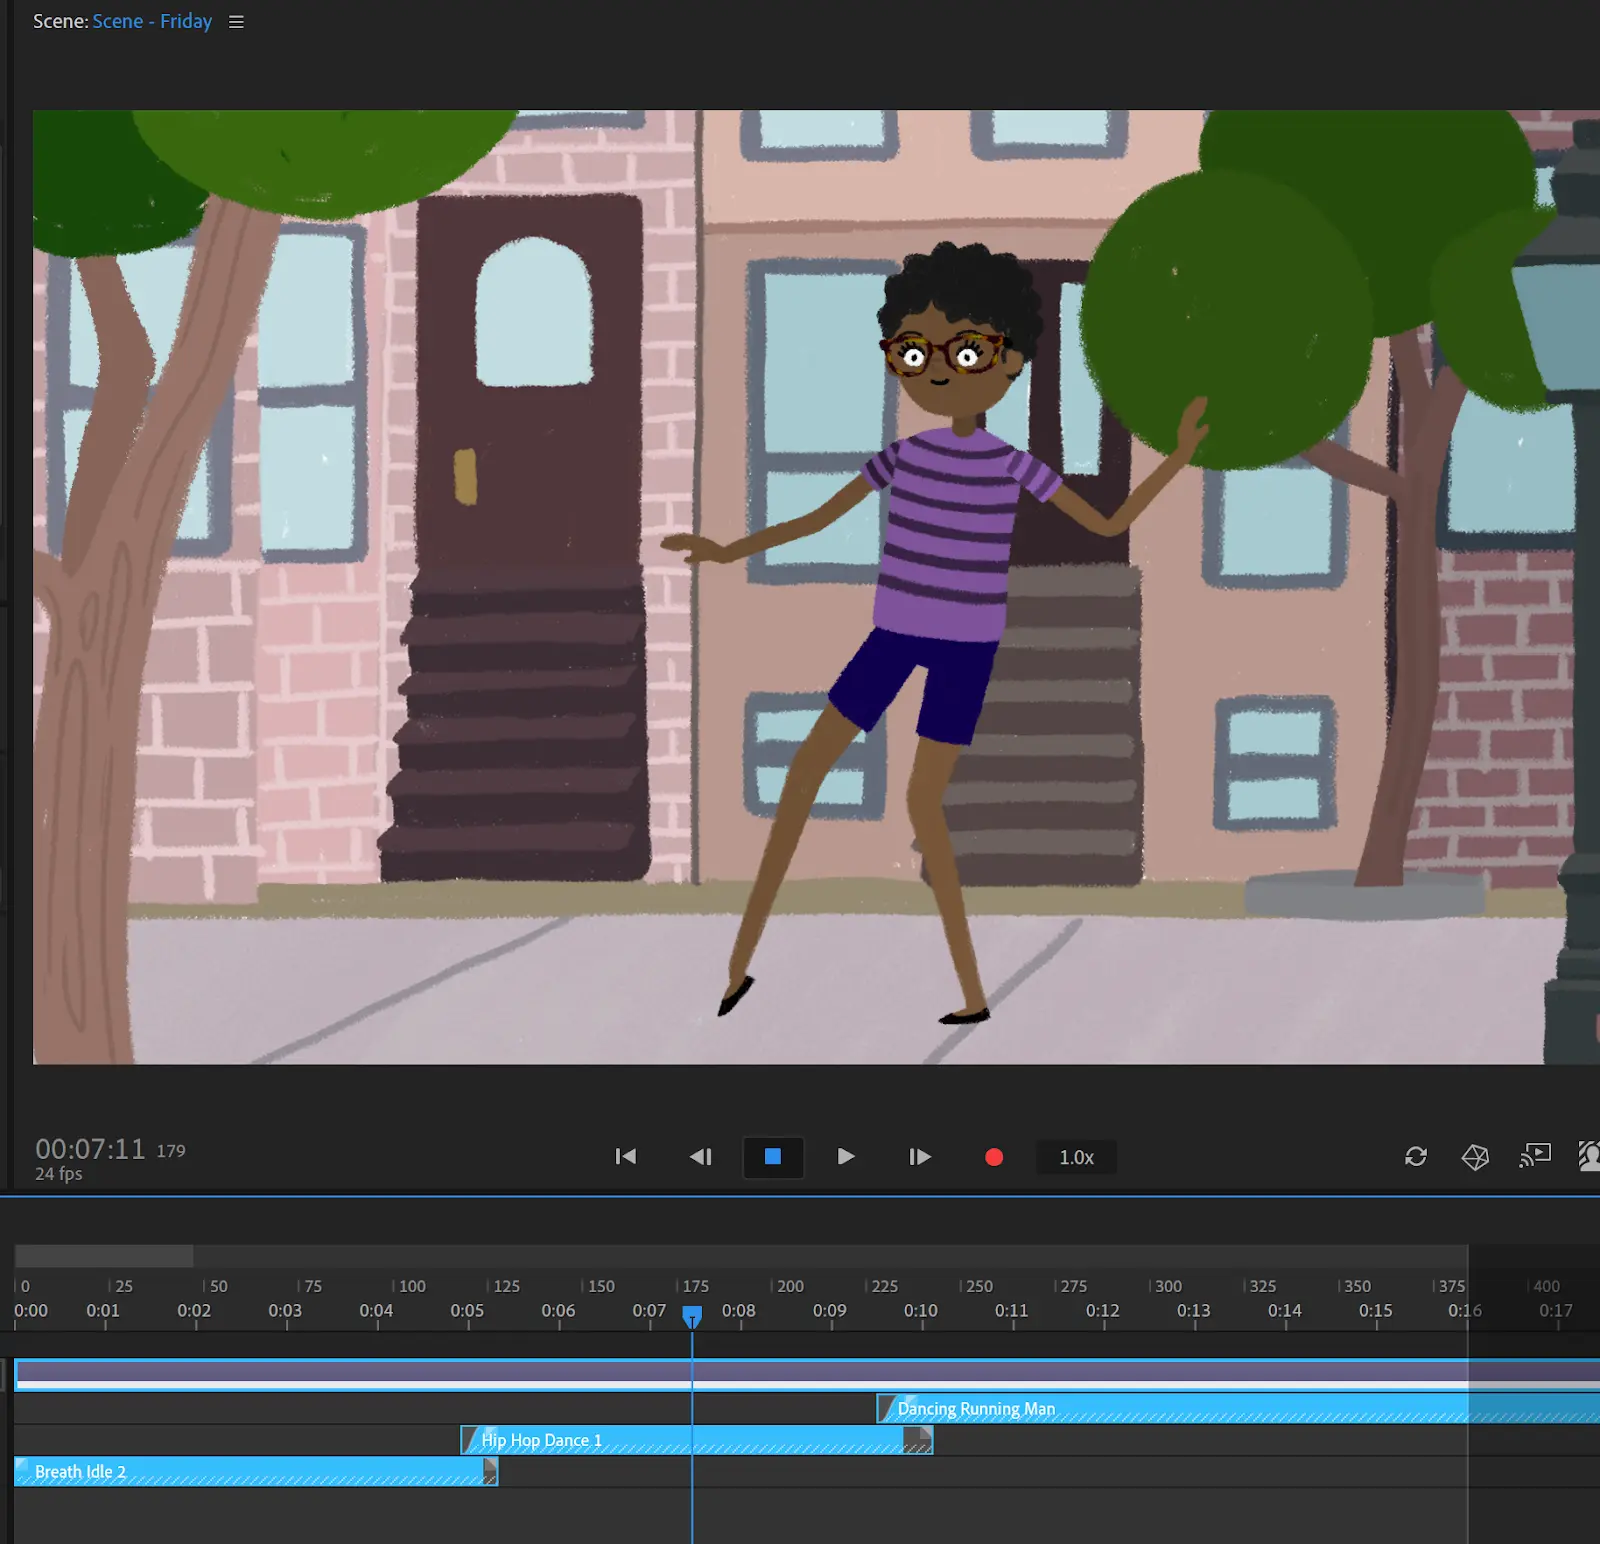Click the Scene label in the header

point(58,21)
